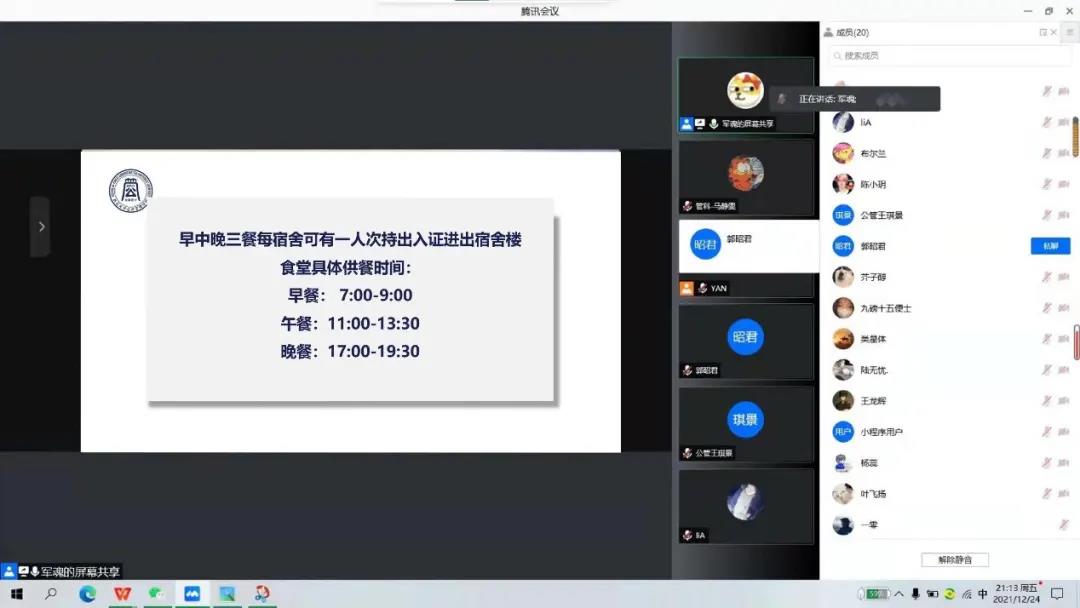The image size is (1080, 608).
Task: Open WeChat from the taskbar
Action: pyautogui.click(x=157, y=594)
